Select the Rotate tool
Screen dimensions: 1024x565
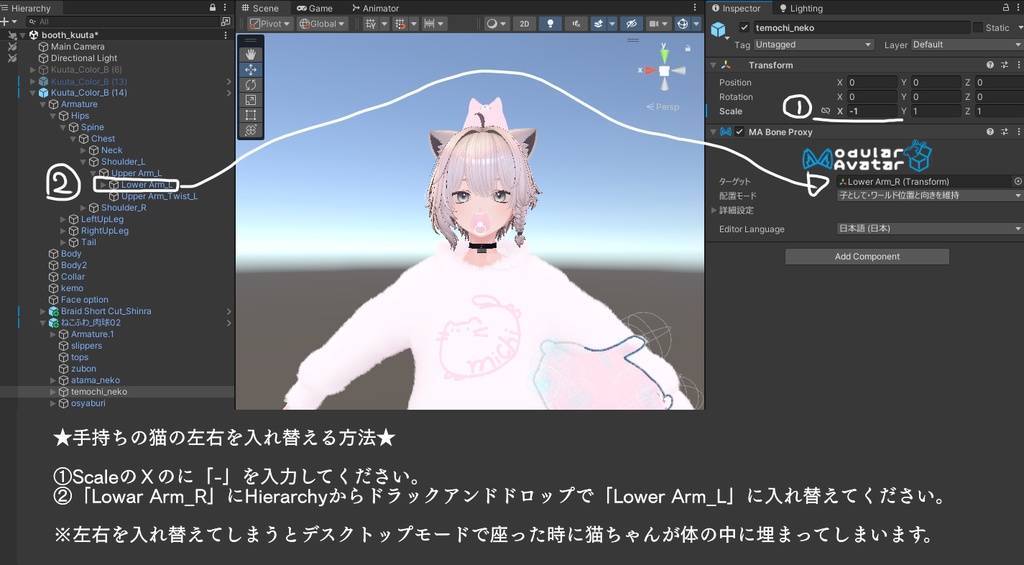tap(251, 85)
